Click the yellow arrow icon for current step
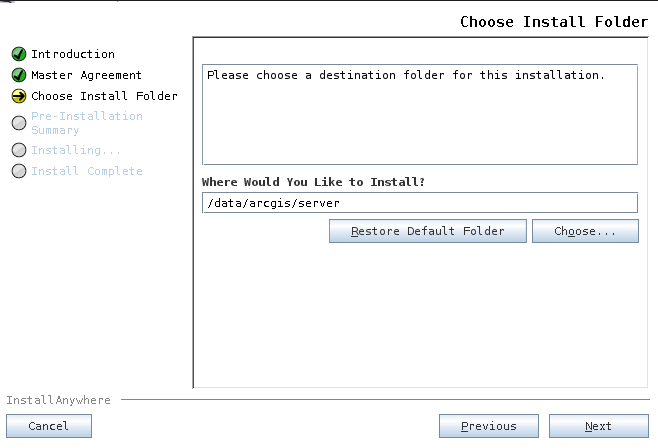The width and height of the screenshot is (658, 448). point(19,97)
